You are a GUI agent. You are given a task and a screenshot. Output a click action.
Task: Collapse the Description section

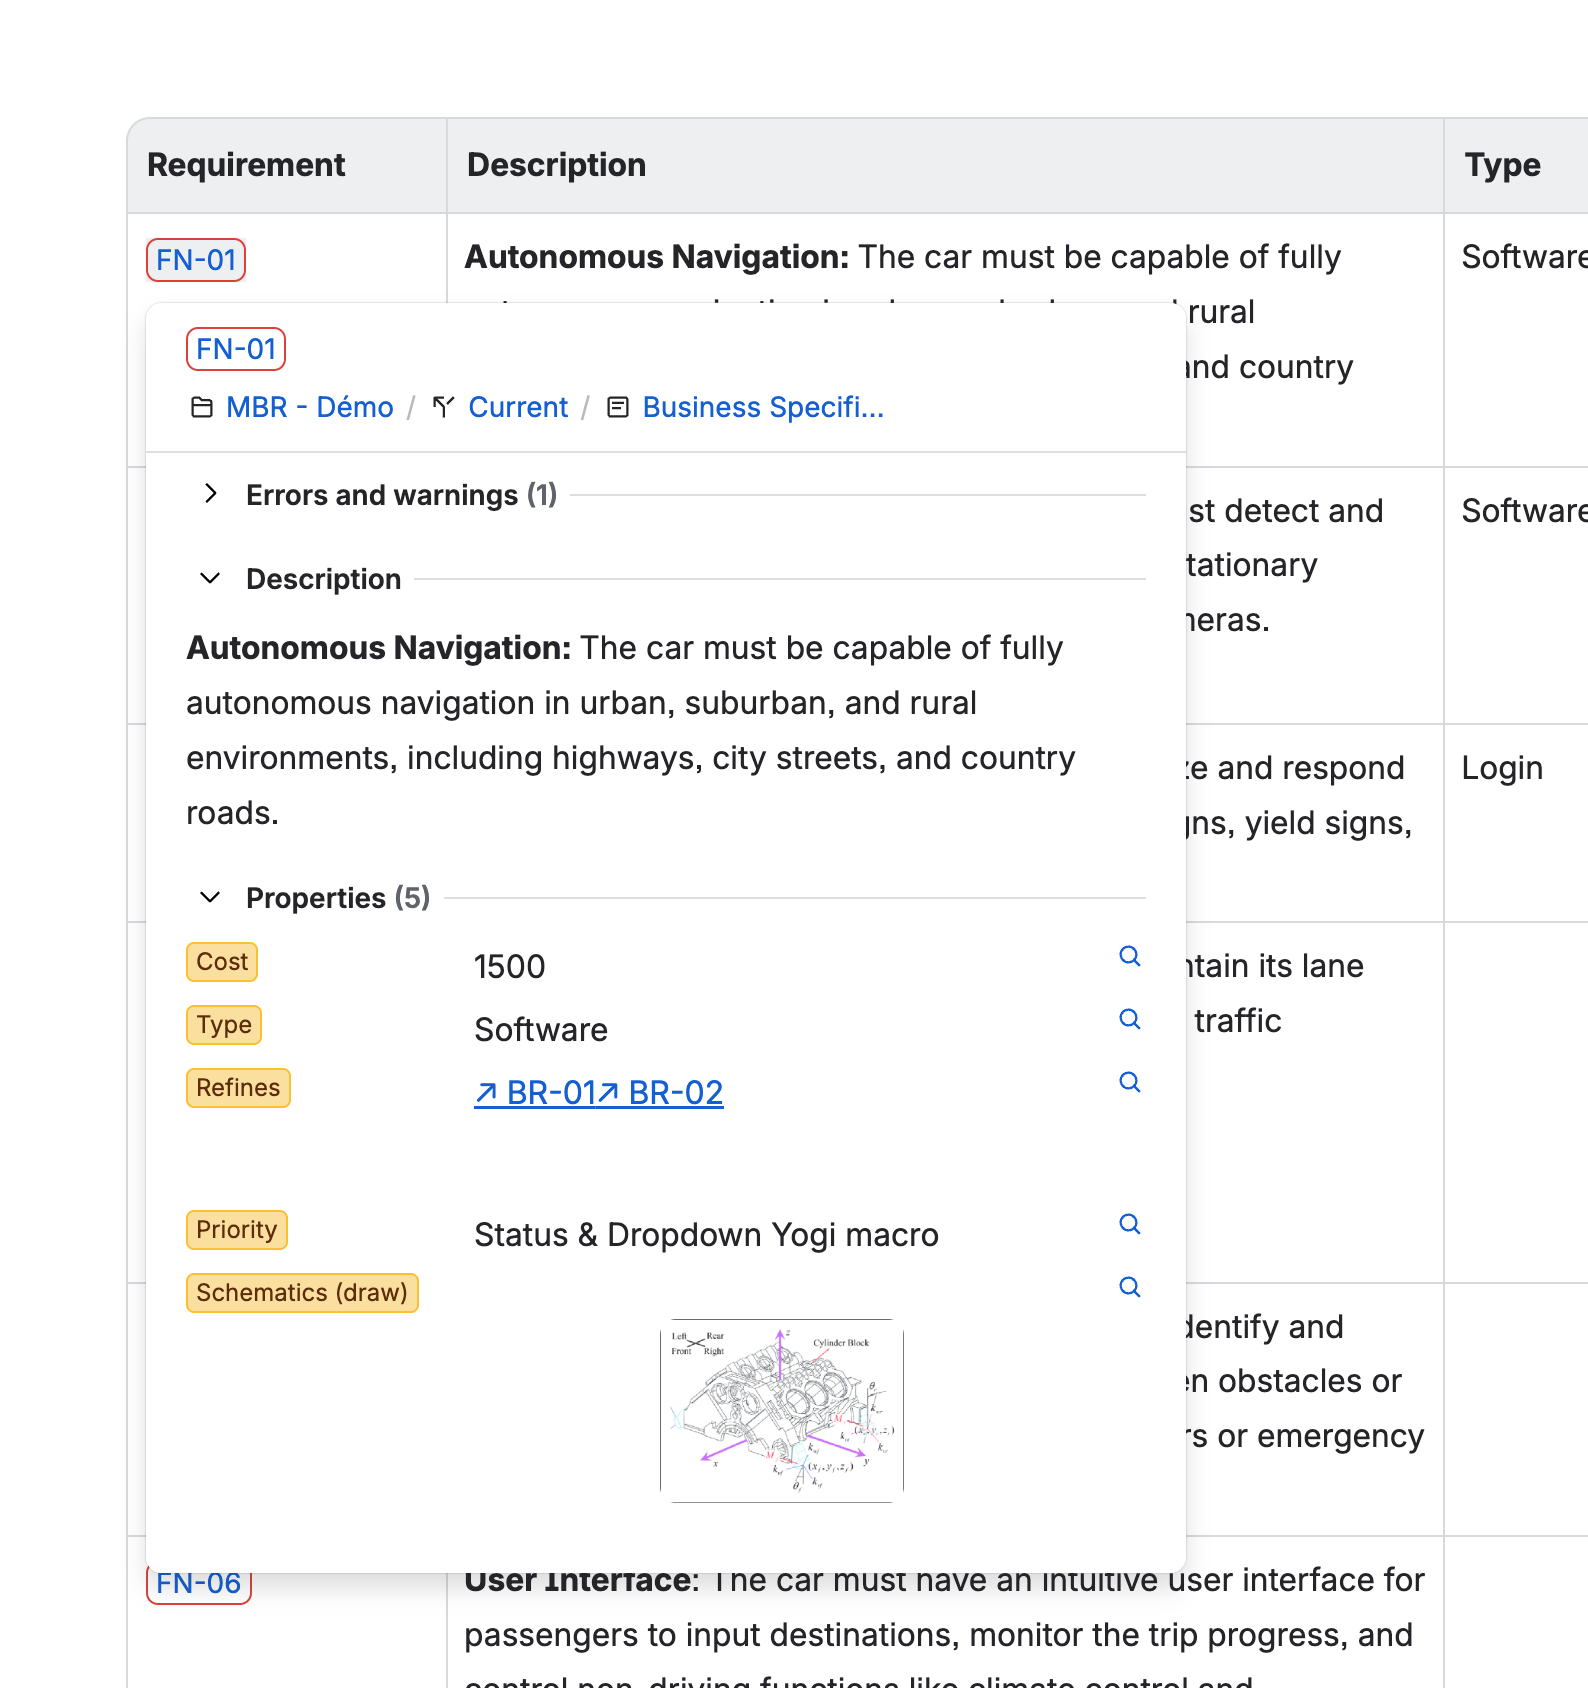tap(210, 578)
